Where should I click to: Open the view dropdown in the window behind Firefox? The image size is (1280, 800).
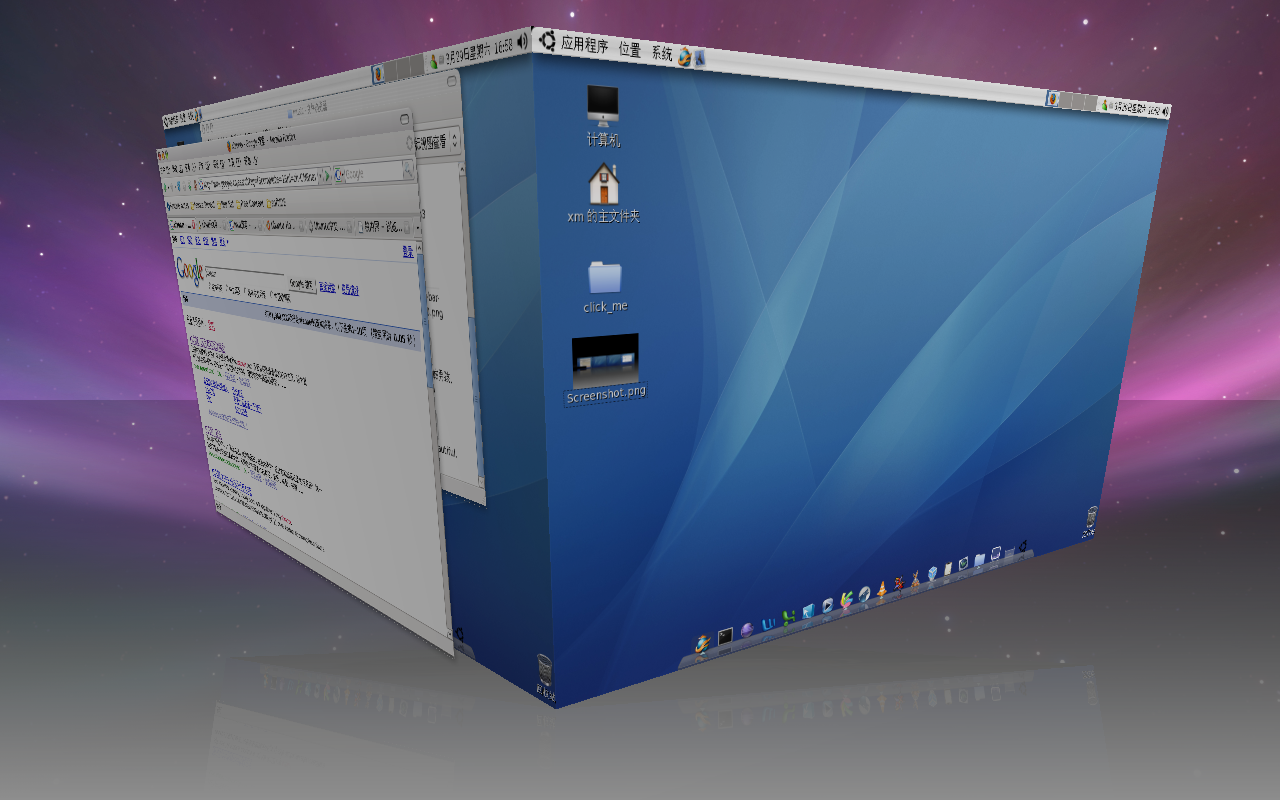437,143
